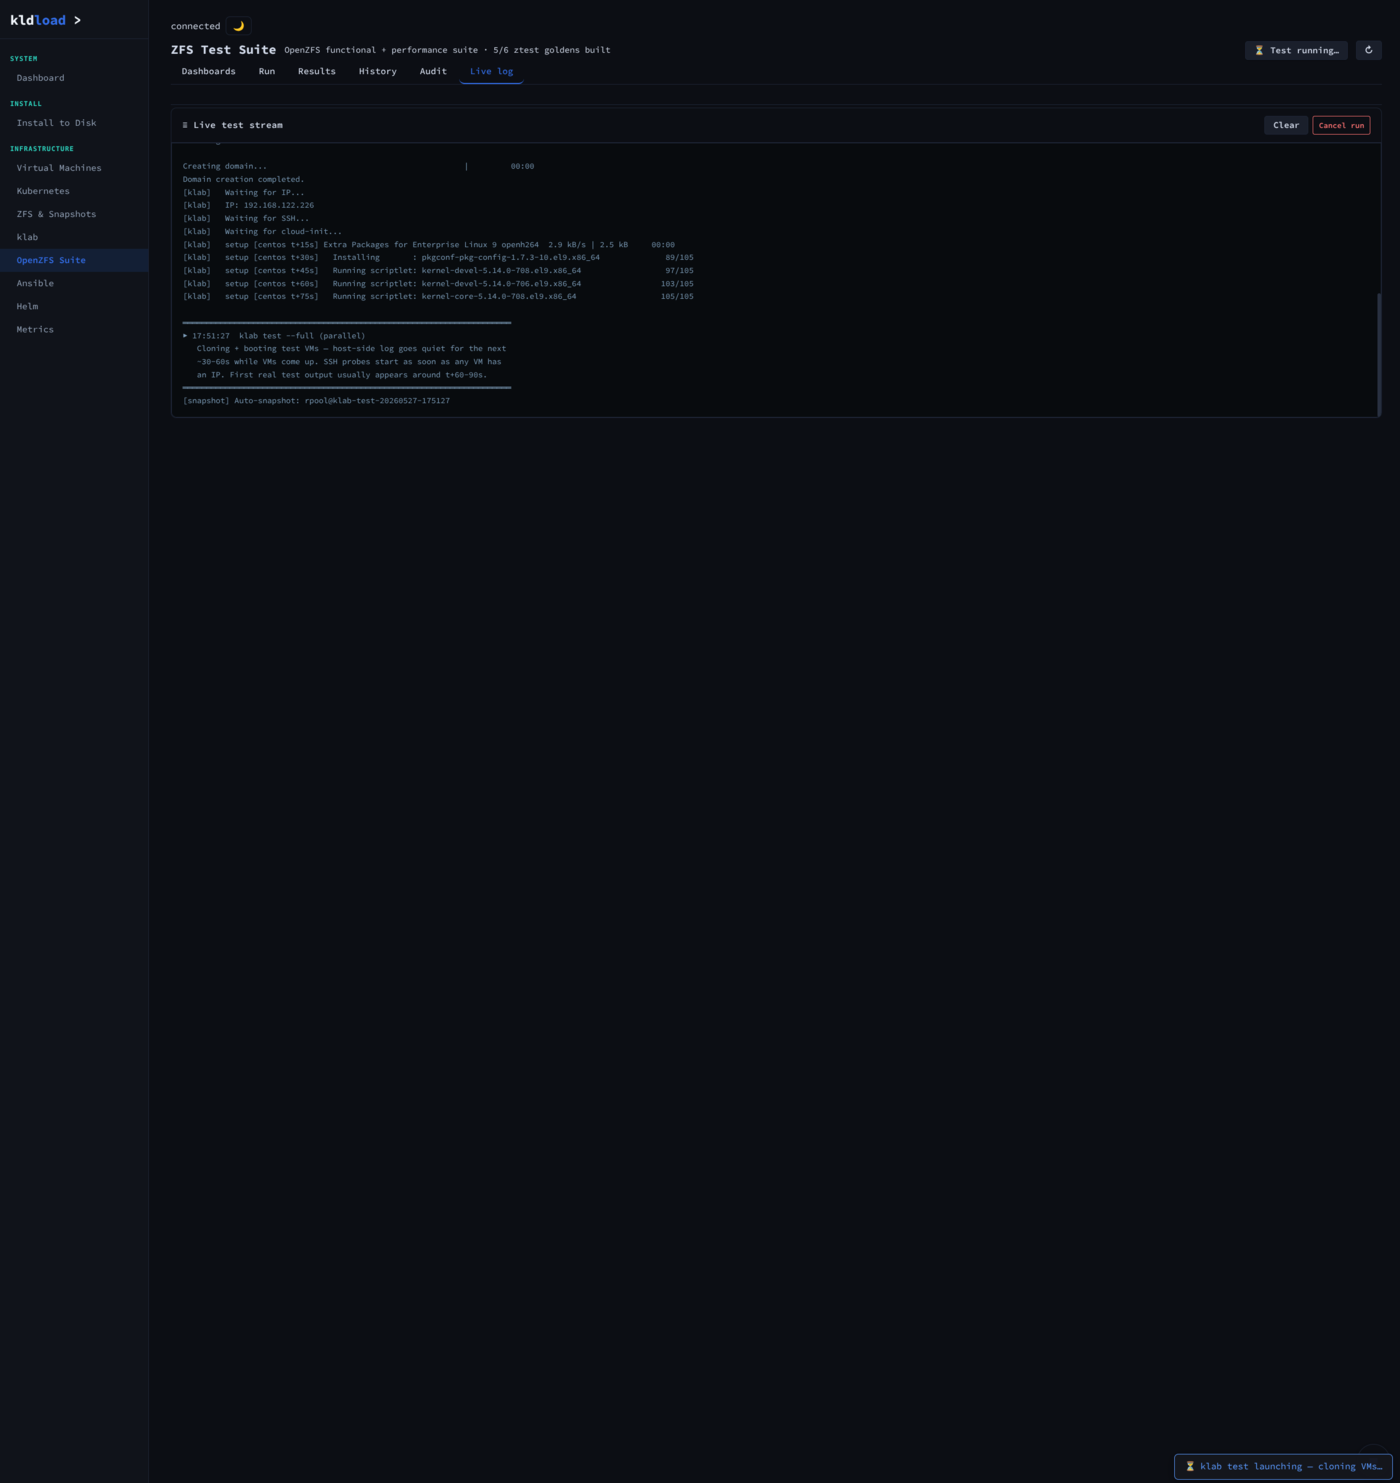Click the centos t+45s kernel-devel log line

tap(438, 270)
